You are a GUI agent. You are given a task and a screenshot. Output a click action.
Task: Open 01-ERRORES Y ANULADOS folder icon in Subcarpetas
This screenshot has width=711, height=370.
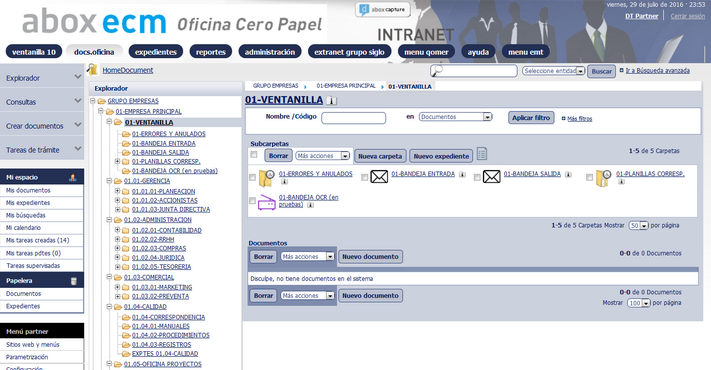(x=267, y=178)
